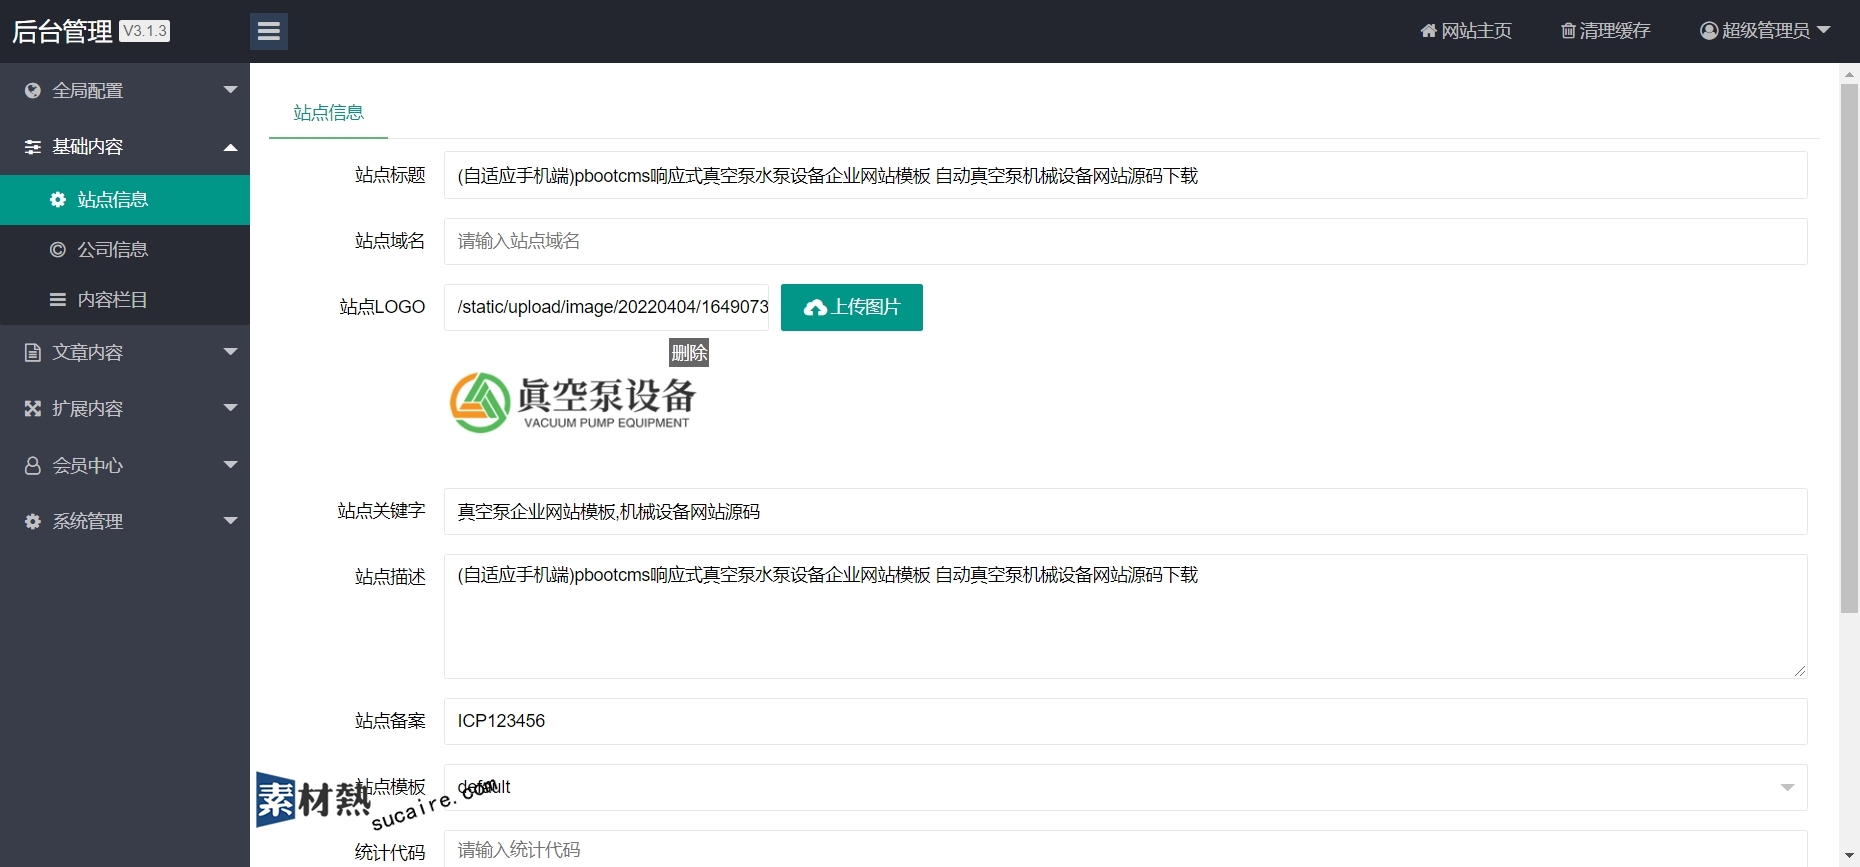Click the lock icon beside 会员中心
Screen dimensions: 1860x867
[33, 465]
